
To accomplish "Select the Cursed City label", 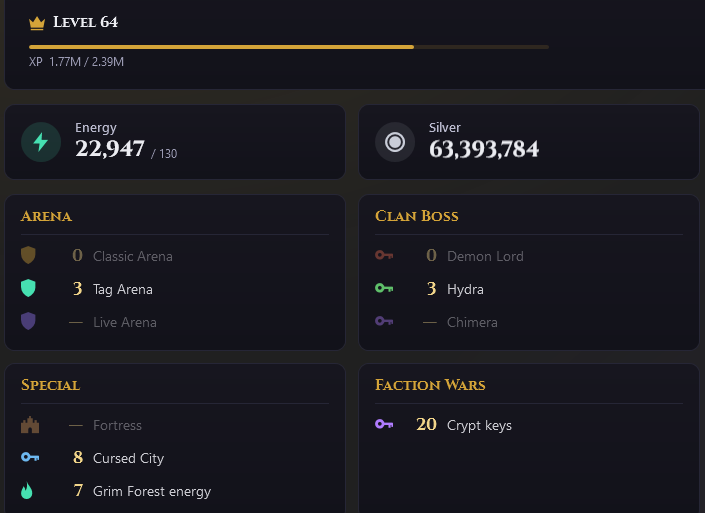I will [129, 459].
